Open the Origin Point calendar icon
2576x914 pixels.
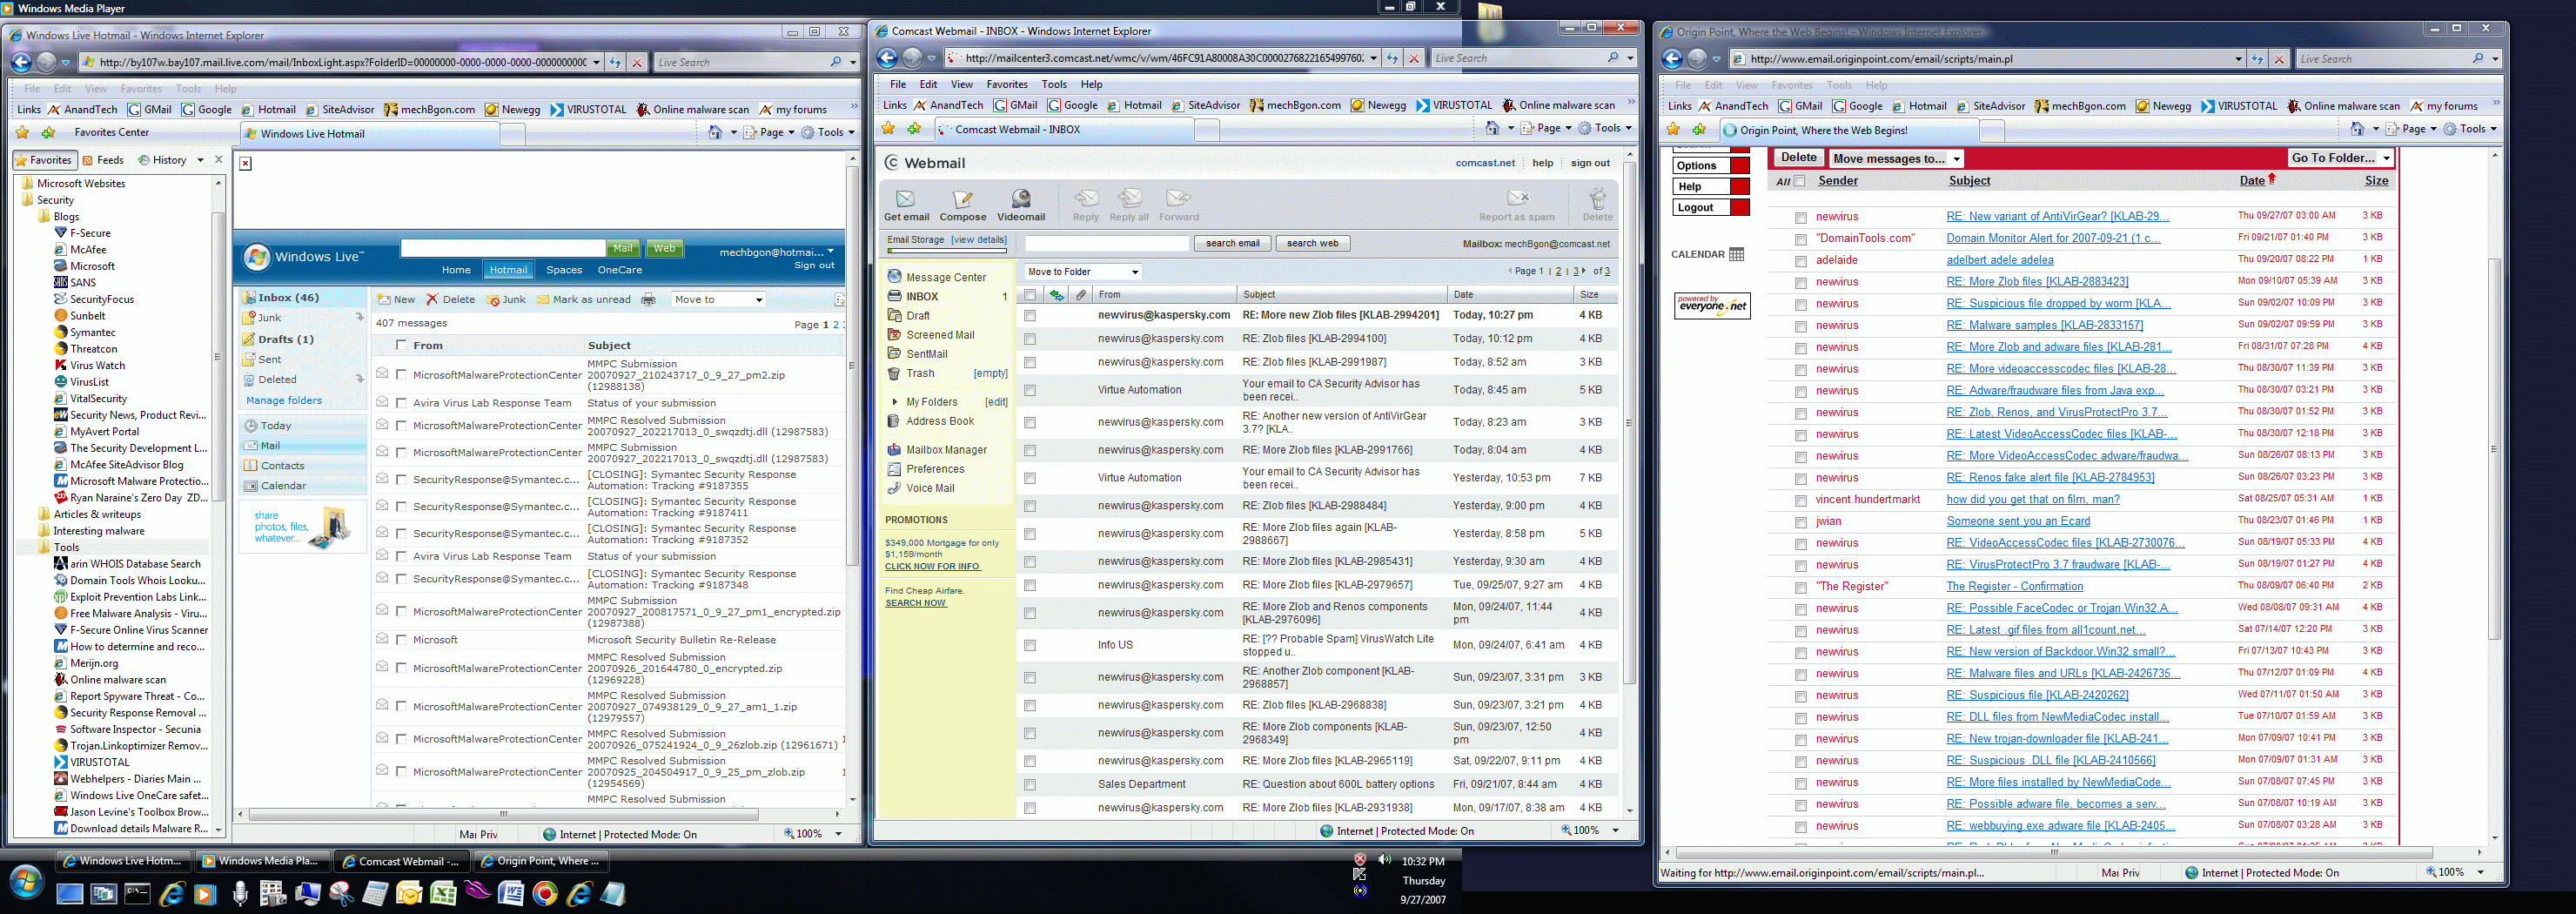pyautogui.click(x=1736, y=255)
